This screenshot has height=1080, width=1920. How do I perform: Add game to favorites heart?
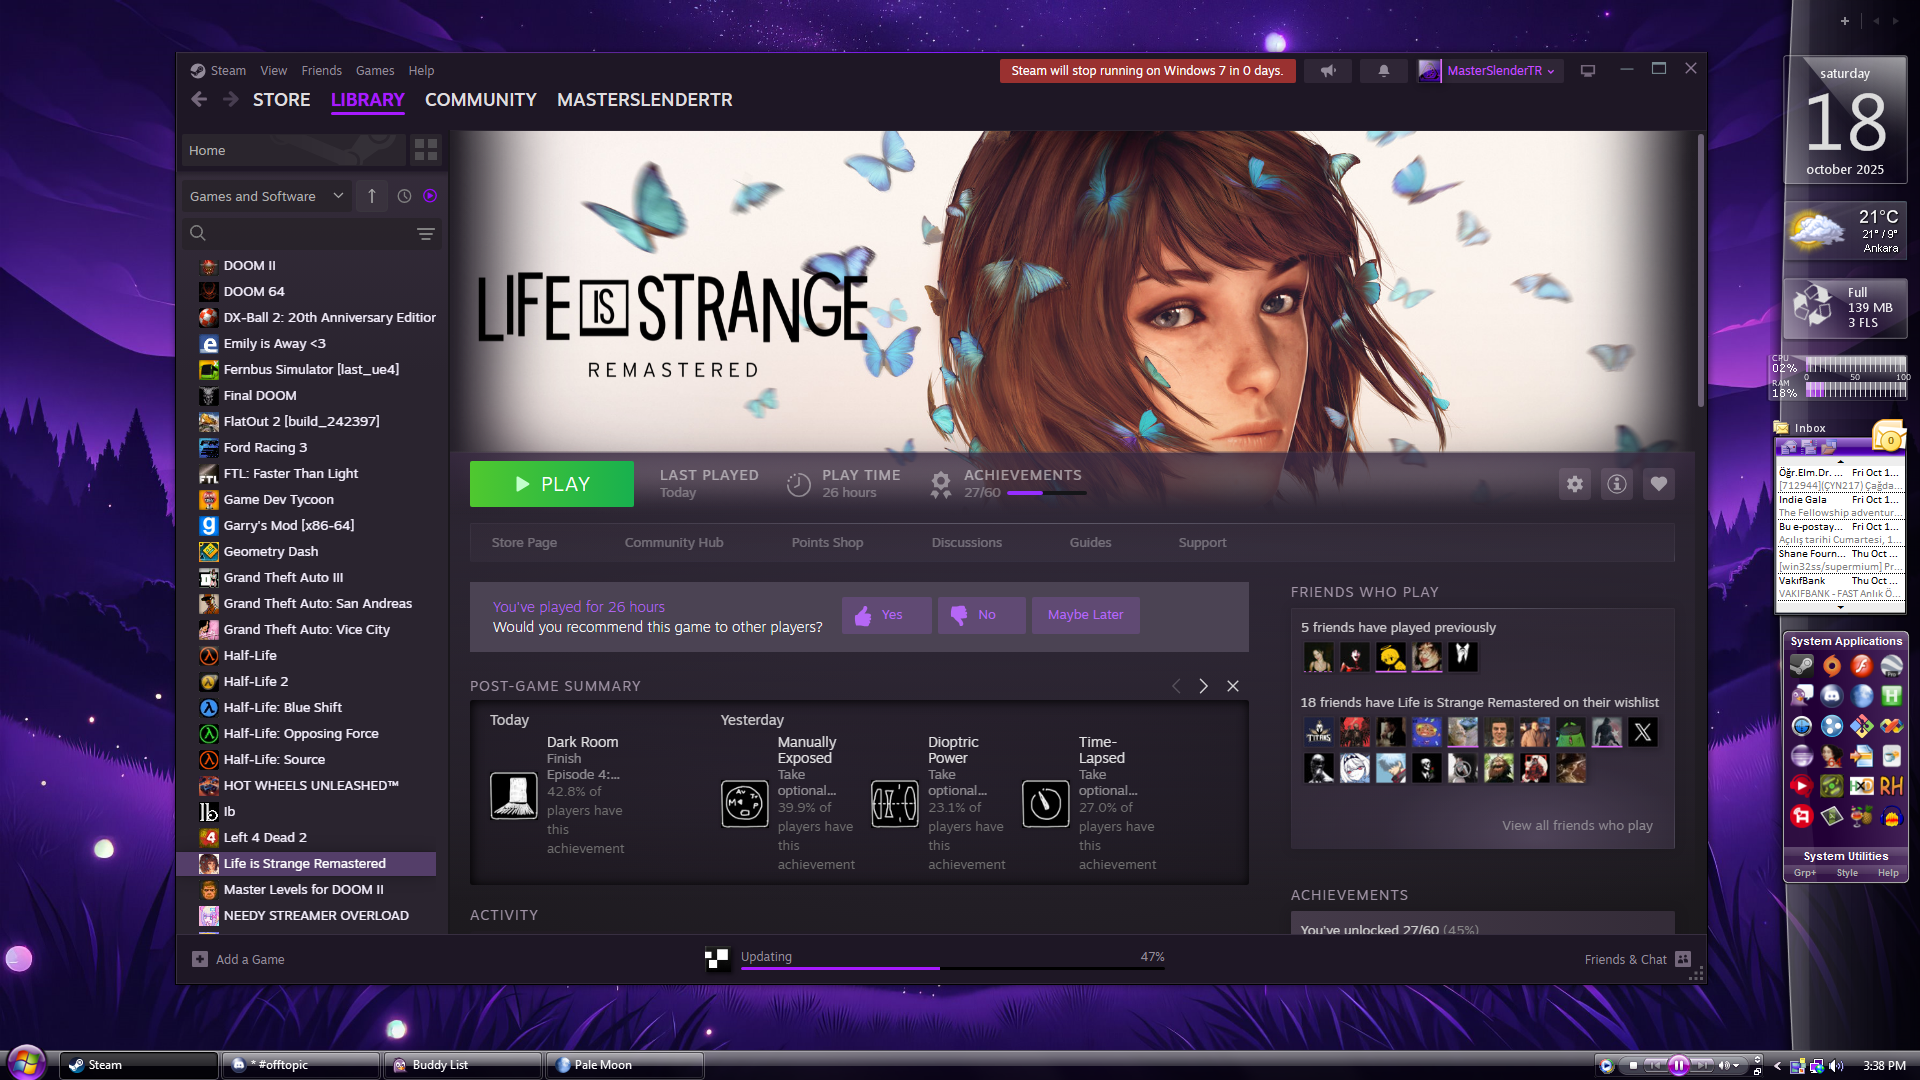[x=1659, y=484]
